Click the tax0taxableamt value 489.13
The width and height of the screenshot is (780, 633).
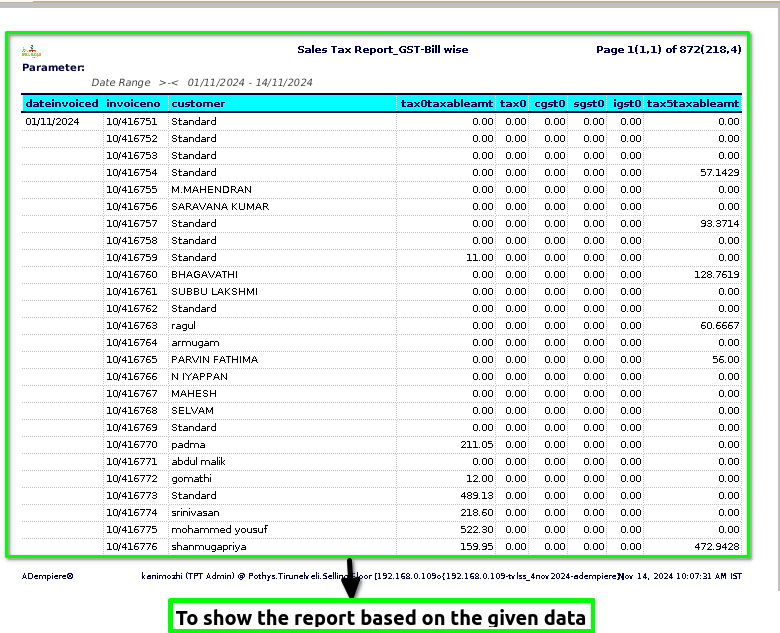(x=477, y=495)
